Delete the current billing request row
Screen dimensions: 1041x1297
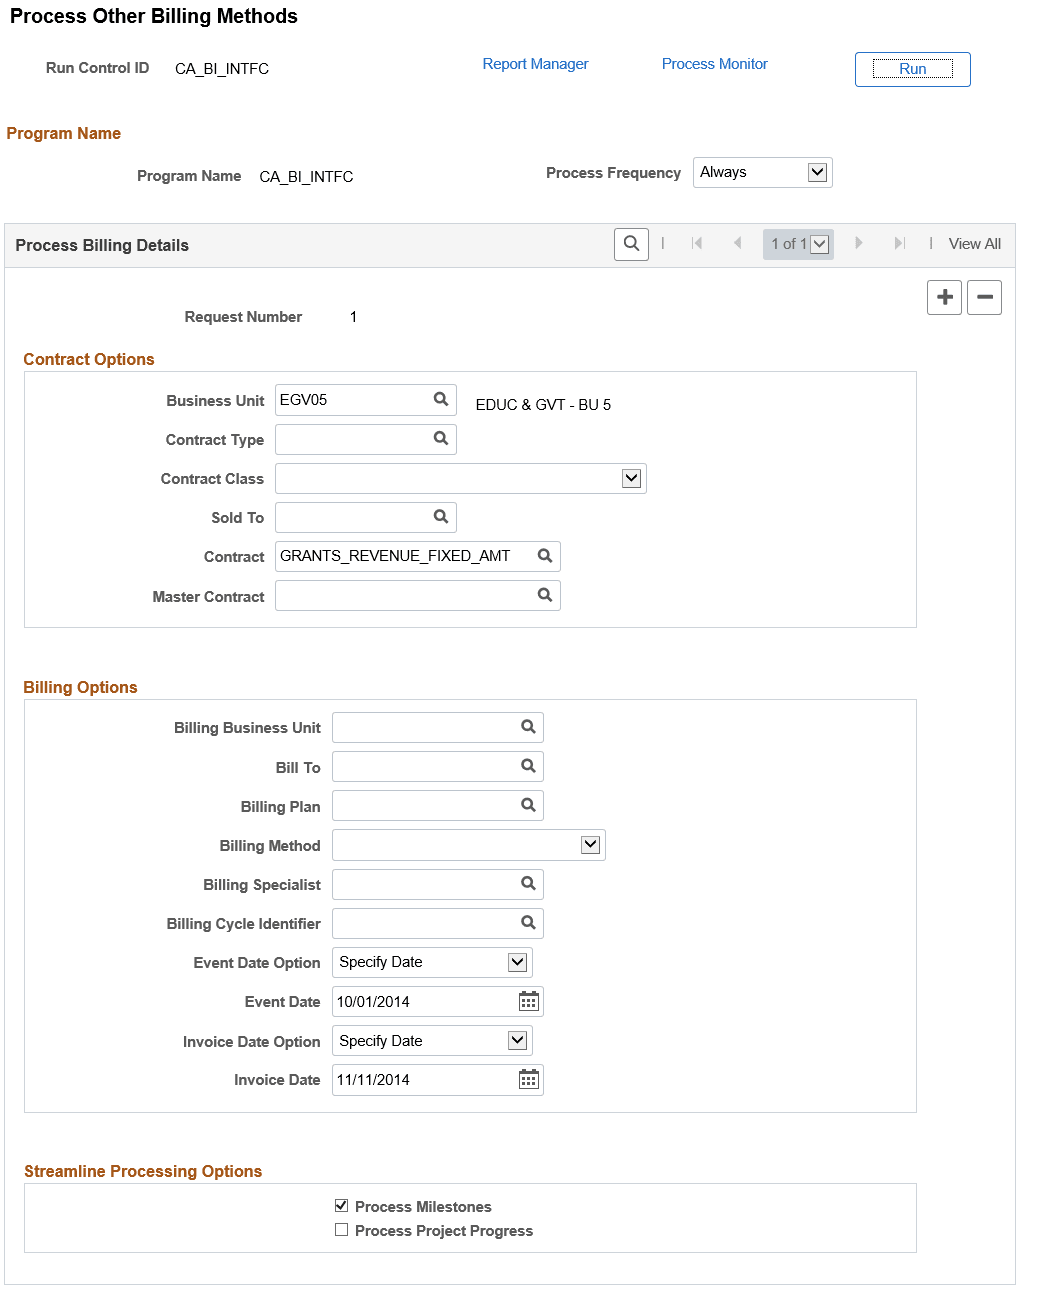pos(984,297)
